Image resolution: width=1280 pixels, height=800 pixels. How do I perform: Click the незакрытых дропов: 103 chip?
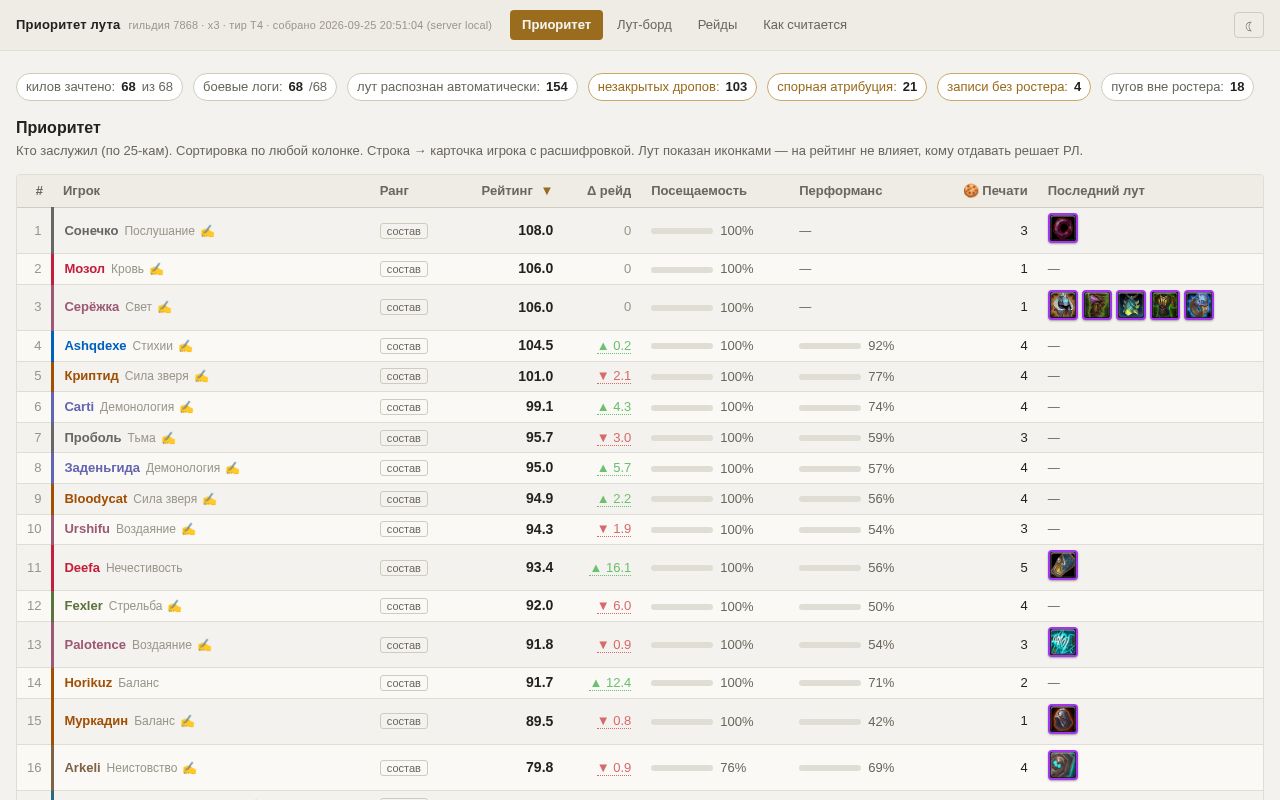[x=672, y=87]
